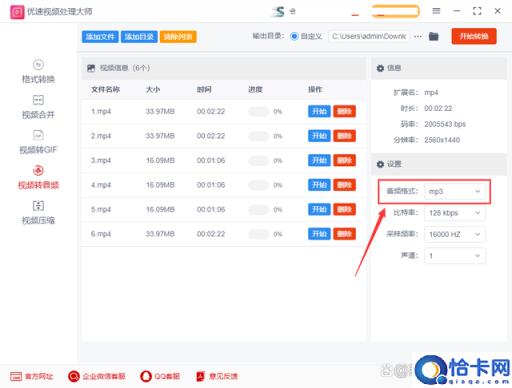Delete 5.mp4 from the list
512x388 pixels.
click(344, 209)
